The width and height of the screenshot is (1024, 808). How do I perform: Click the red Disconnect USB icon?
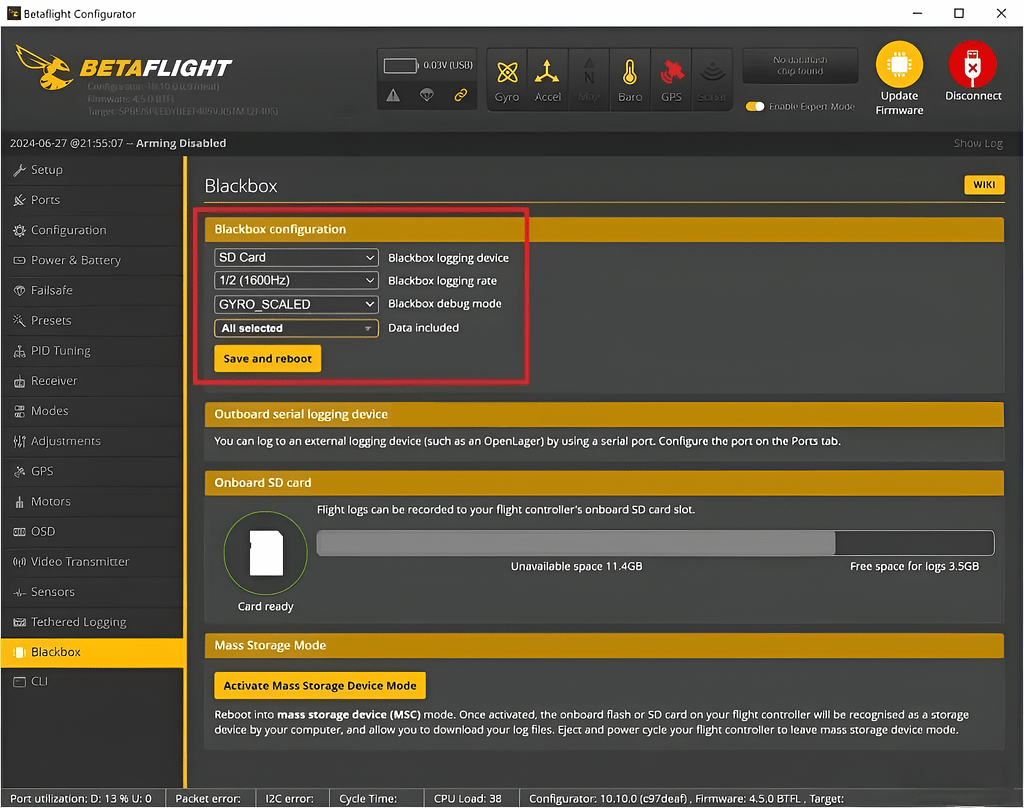[972, 64]
